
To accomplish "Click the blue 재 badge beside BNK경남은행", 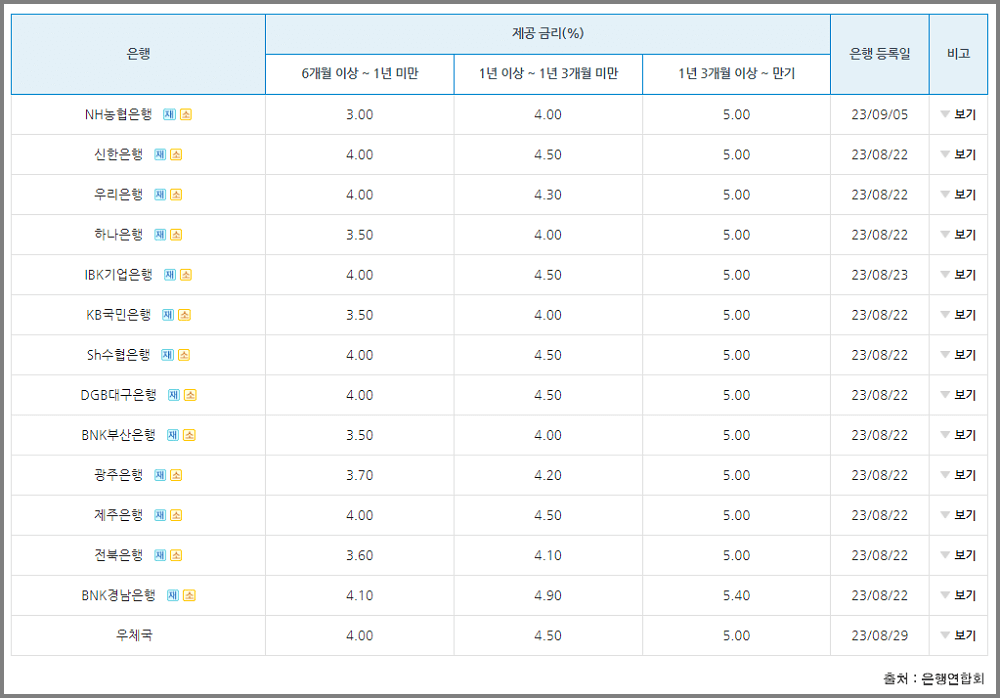I will 172,595.
